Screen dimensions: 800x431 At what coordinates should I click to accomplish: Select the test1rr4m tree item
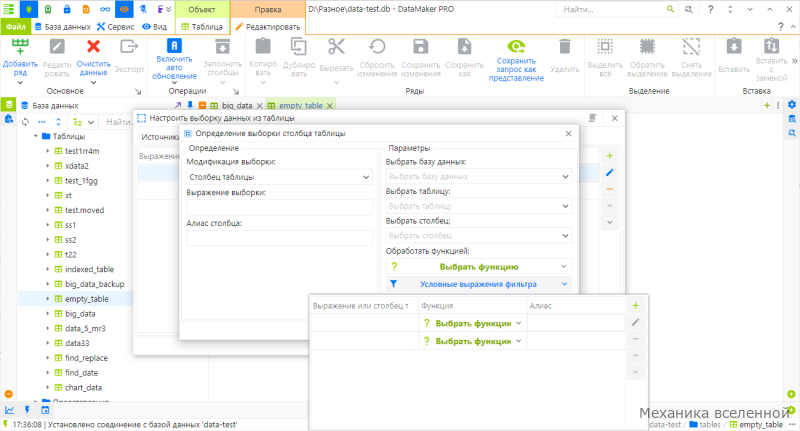point(82,151)
